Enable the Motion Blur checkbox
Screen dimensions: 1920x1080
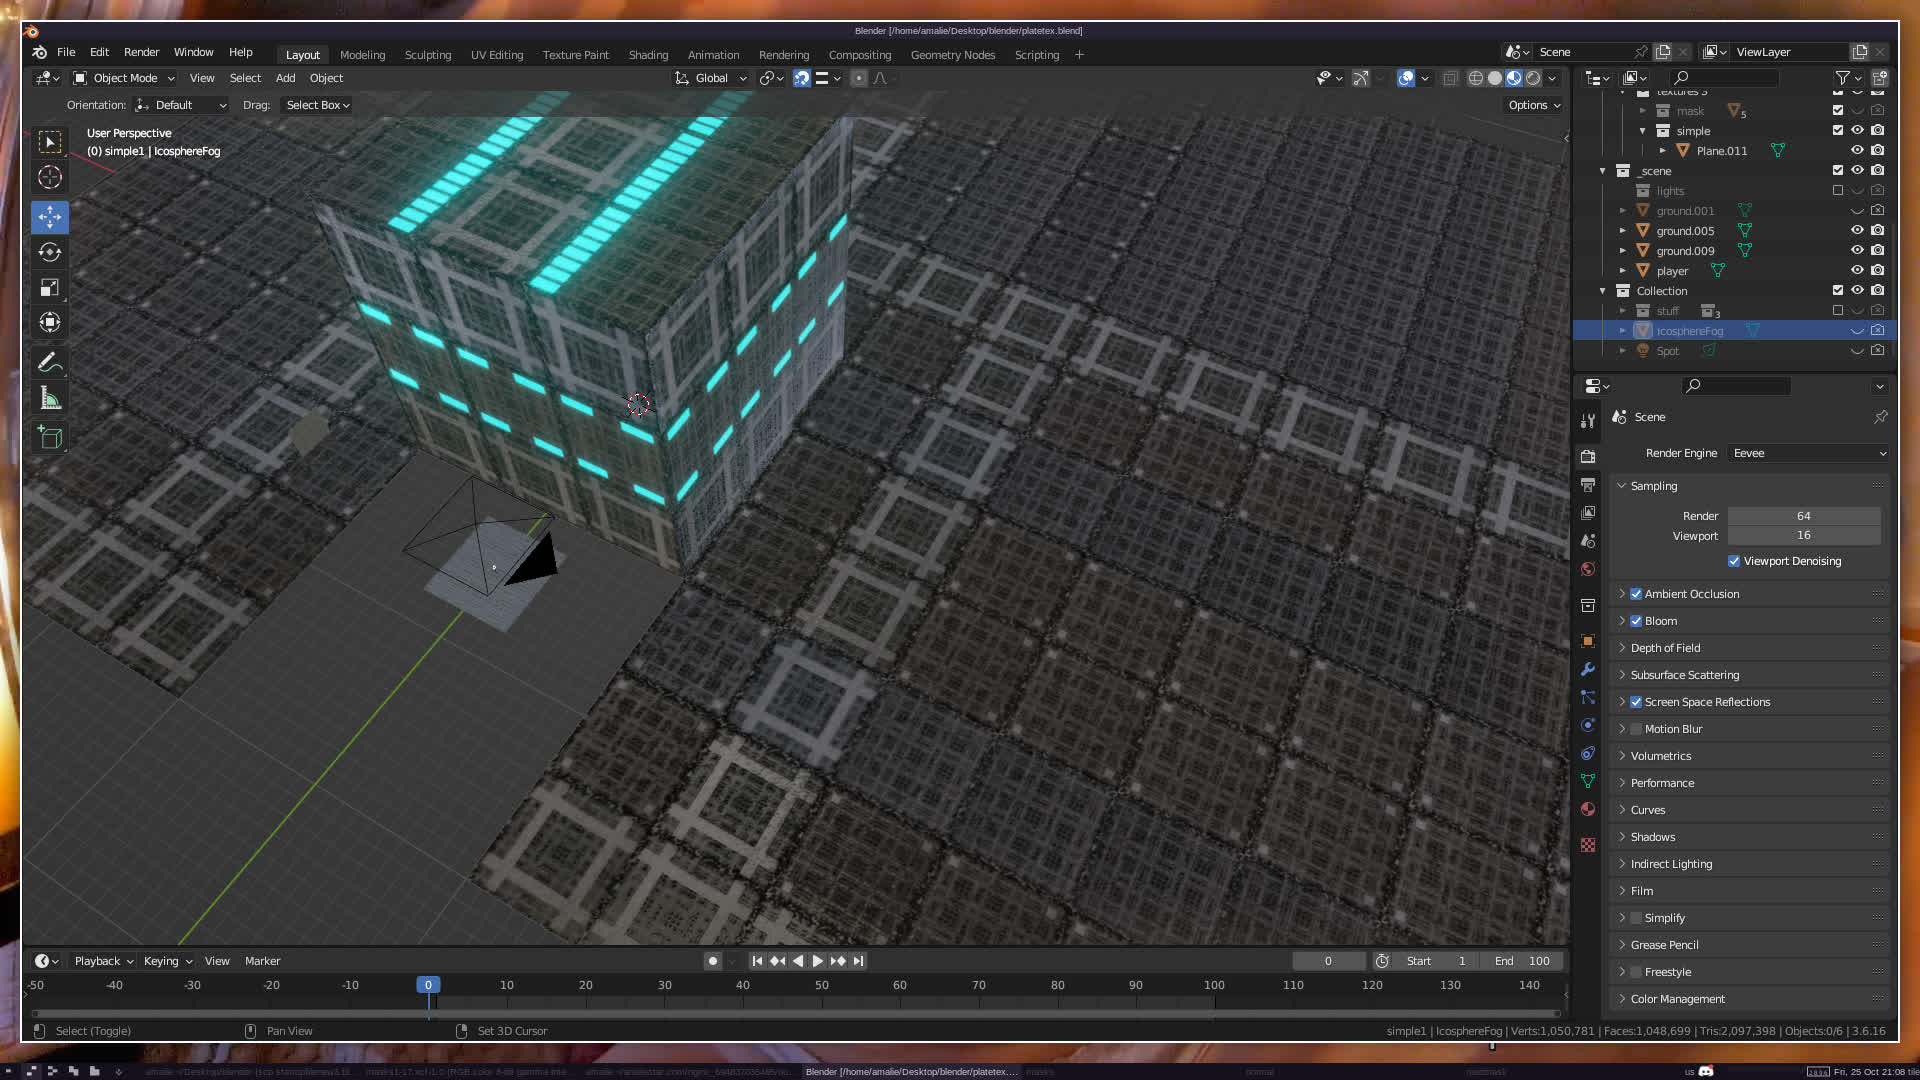pyautogui.click(x=1636, y=729)
